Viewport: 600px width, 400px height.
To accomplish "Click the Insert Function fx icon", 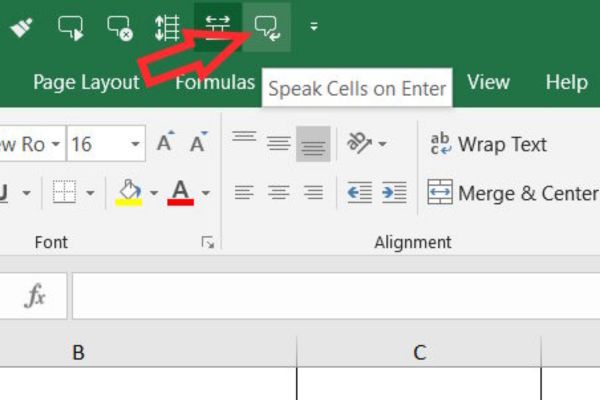I will coord(35,296).
